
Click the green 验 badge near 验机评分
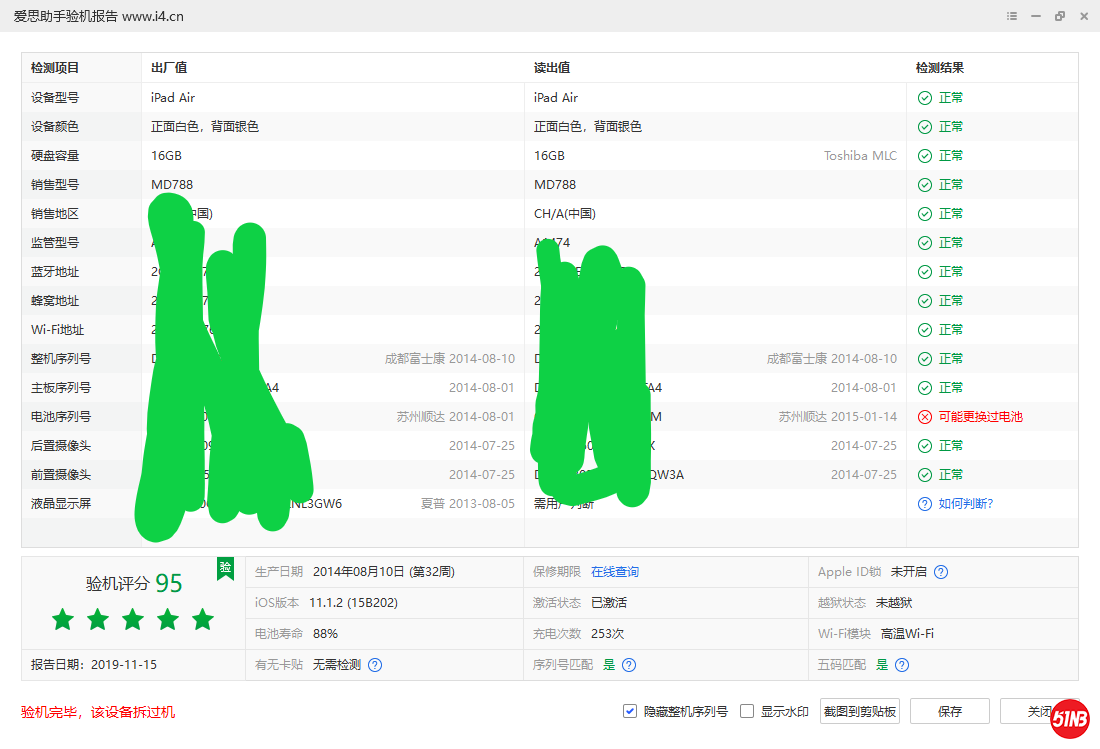(x=225, y=569)
